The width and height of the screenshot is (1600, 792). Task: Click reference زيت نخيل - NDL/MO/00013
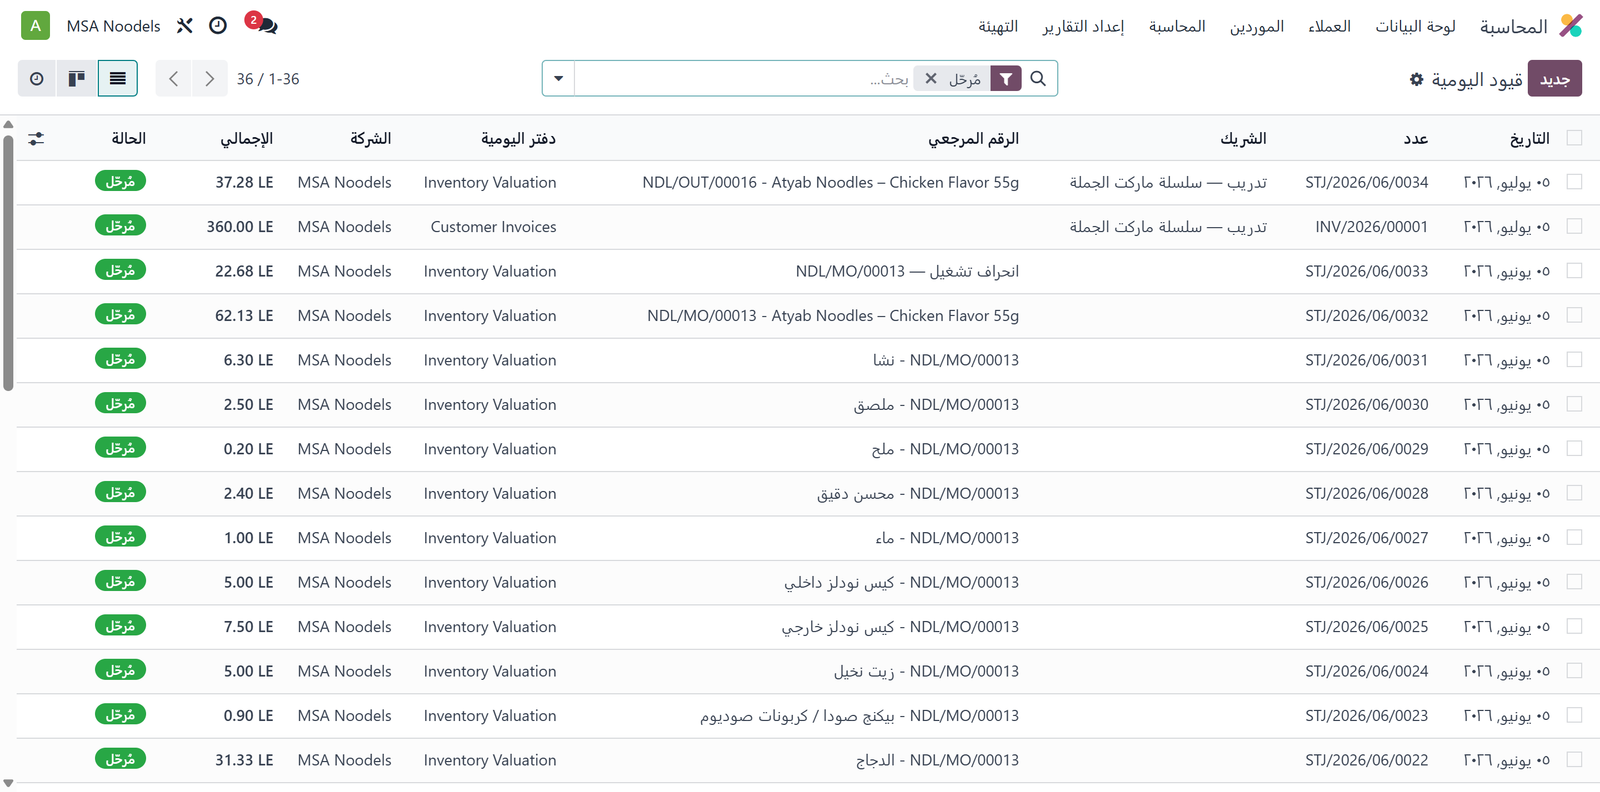926,671
